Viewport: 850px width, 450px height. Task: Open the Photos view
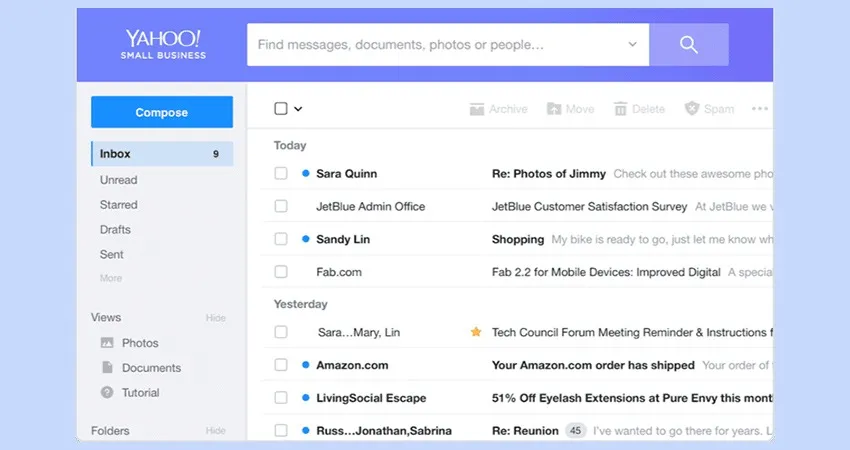click(140, 343)
